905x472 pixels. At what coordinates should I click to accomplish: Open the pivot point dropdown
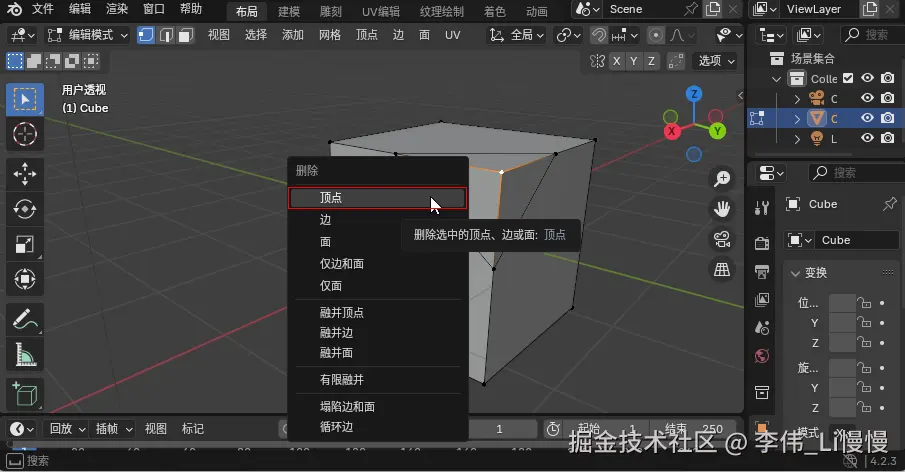pyautogui.click(x=568, y=35)
